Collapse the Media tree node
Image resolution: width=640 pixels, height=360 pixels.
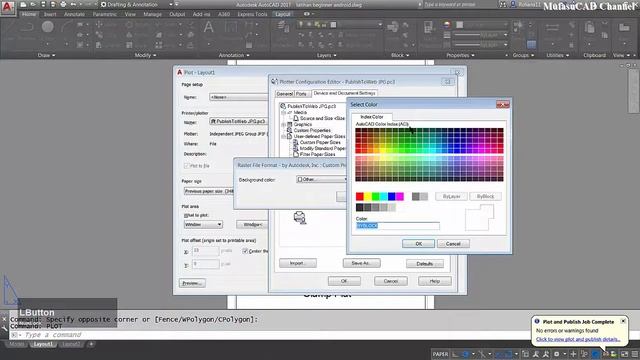coord(283,112)
